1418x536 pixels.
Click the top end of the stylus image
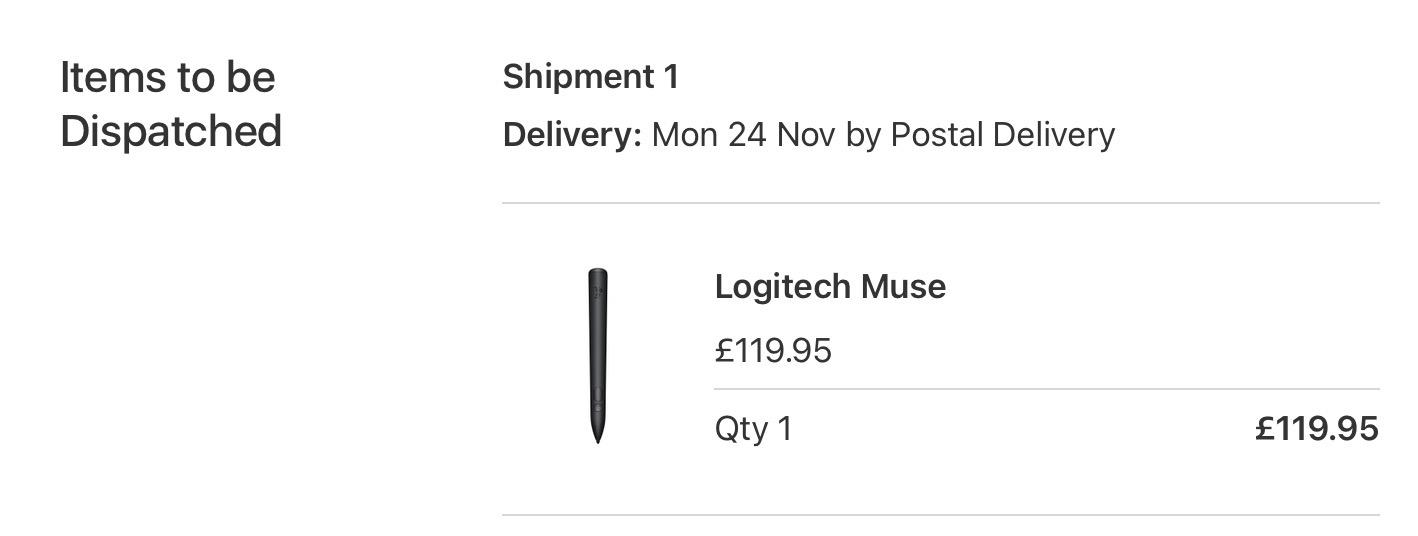(x=597, y=274)
